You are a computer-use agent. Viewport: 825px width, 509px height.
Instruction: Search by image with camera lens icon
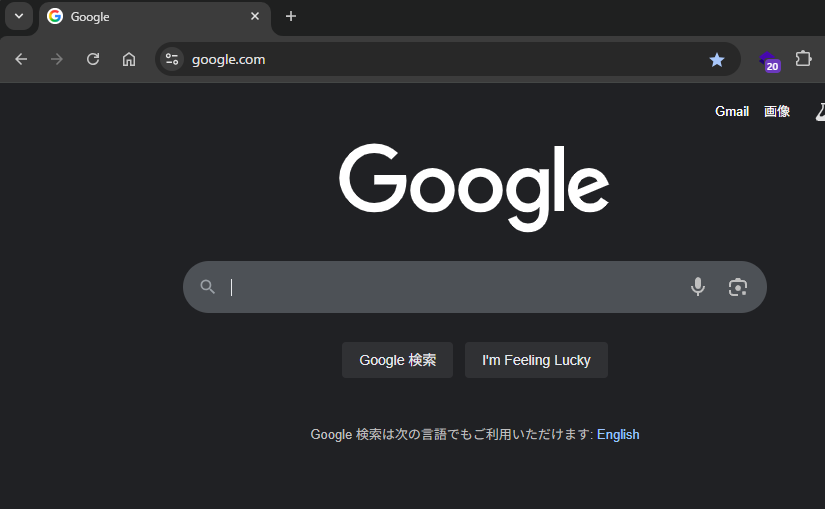pos(738,287)
